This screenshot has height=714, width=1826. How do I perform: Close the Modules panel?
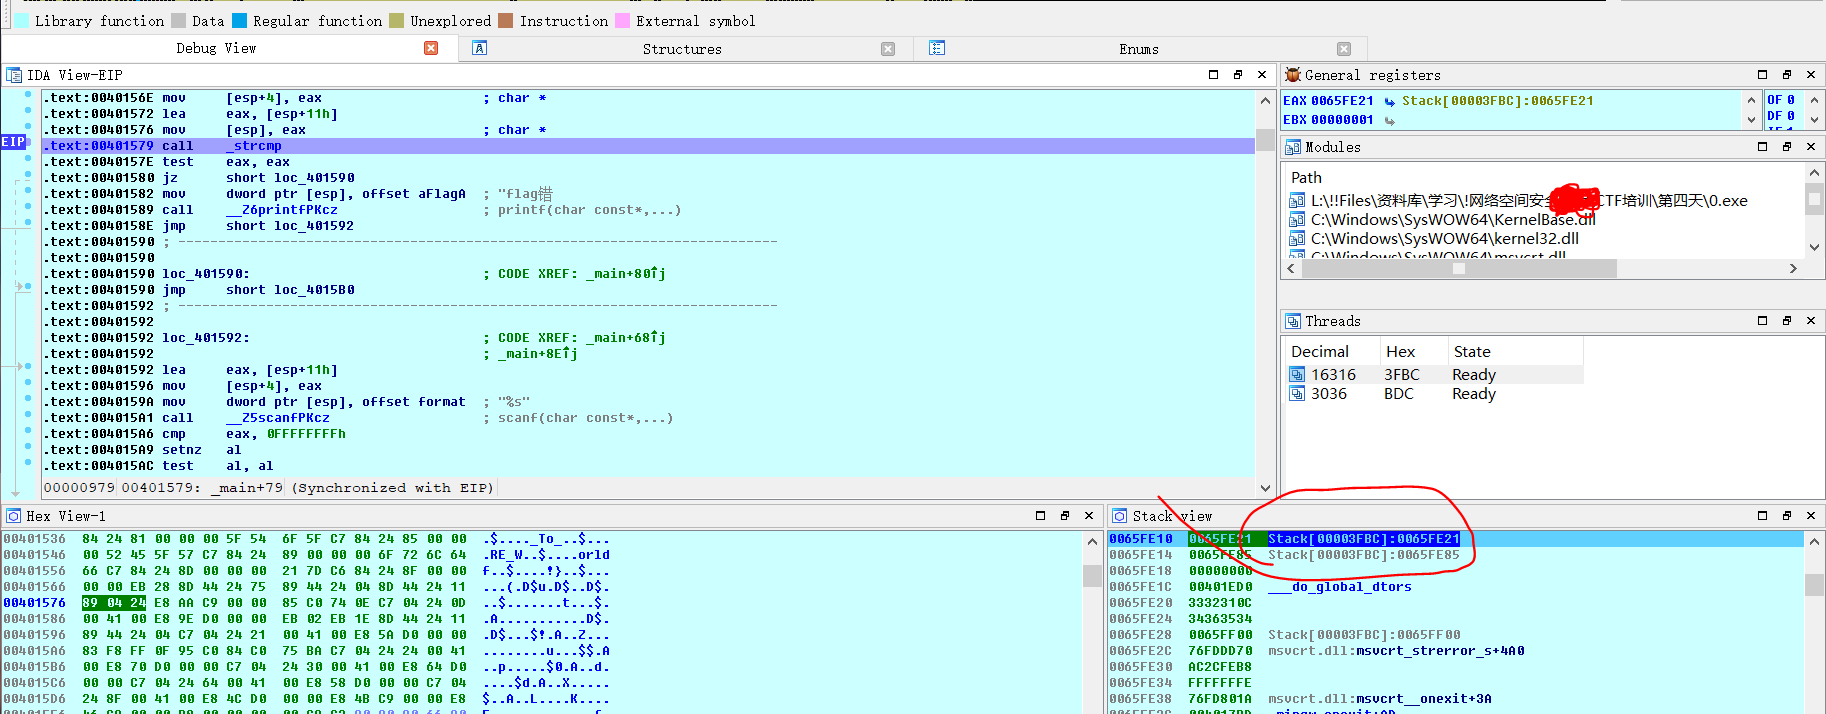(x=1811, y=147)
